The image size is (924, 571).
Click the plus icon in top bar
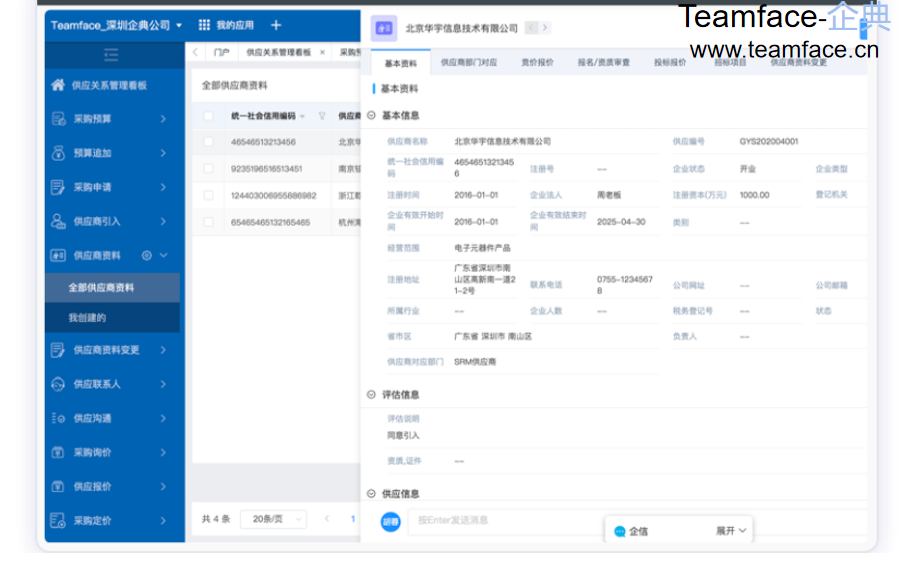point(276,25)
